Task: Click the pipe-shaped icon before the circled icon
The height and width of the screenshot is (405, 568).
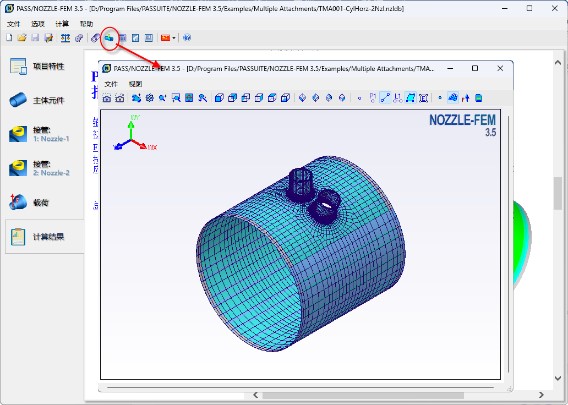Action: point(95,38)
